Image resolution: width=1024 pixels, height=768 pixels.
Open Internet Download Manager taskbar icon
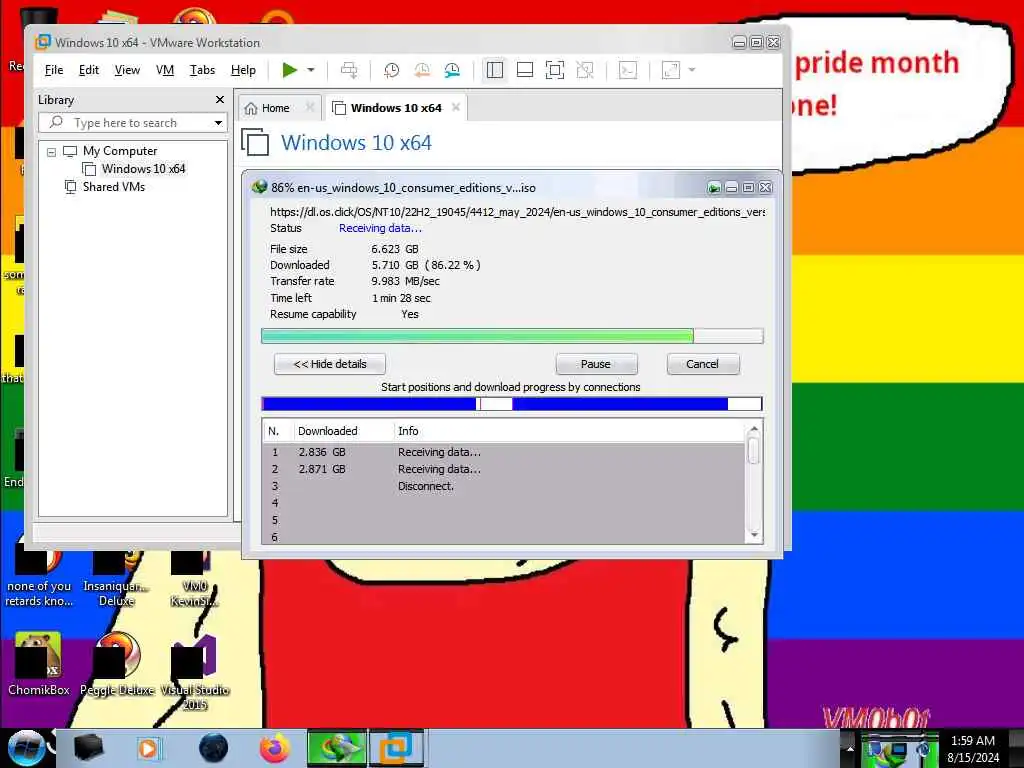pos(337,748)
